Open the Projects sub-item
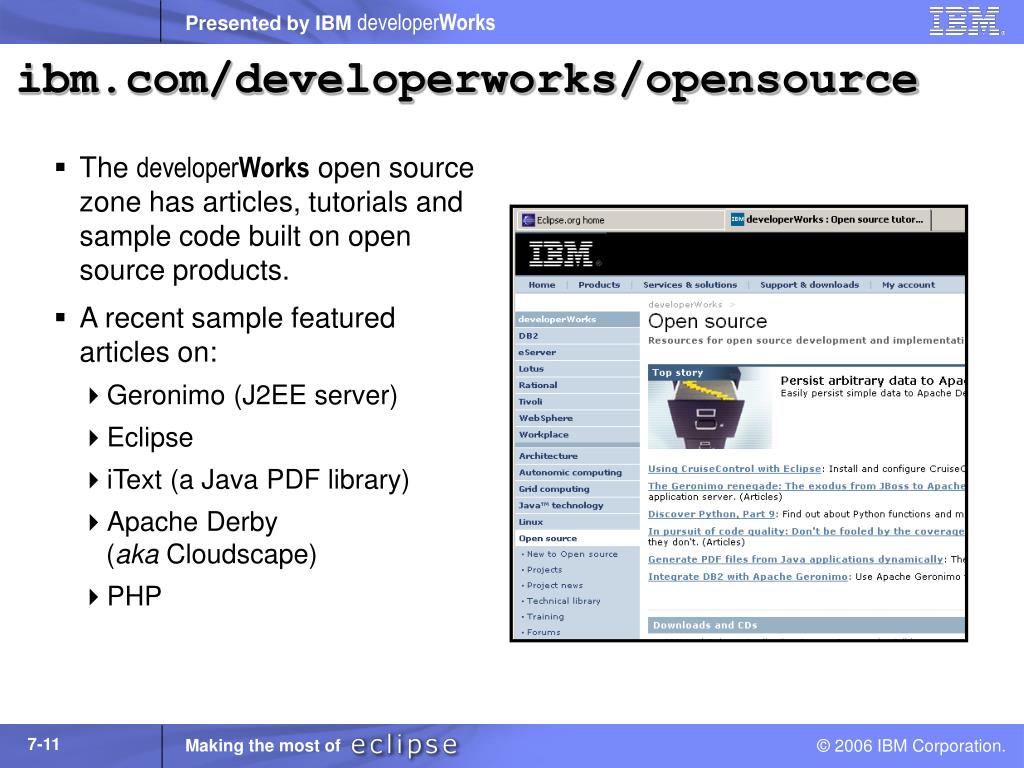The width and height of the screenshot is (1024, 768). coord(543,569)
